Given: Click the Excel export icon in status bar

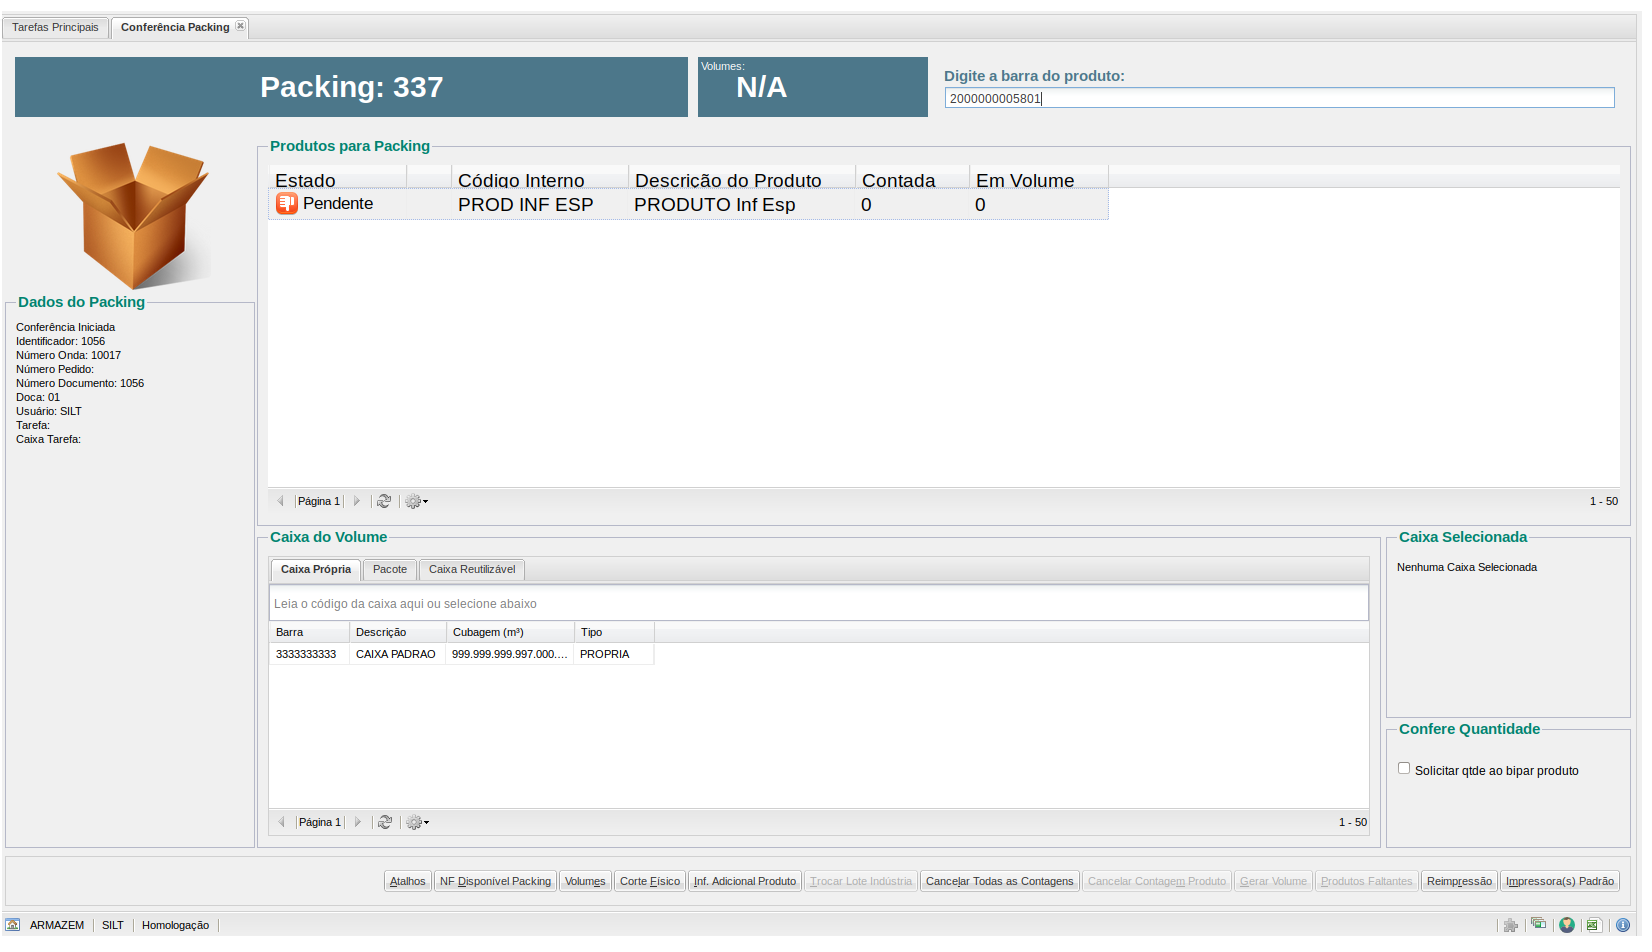Looking at the screenshot, I should [x=1593, y=925].
